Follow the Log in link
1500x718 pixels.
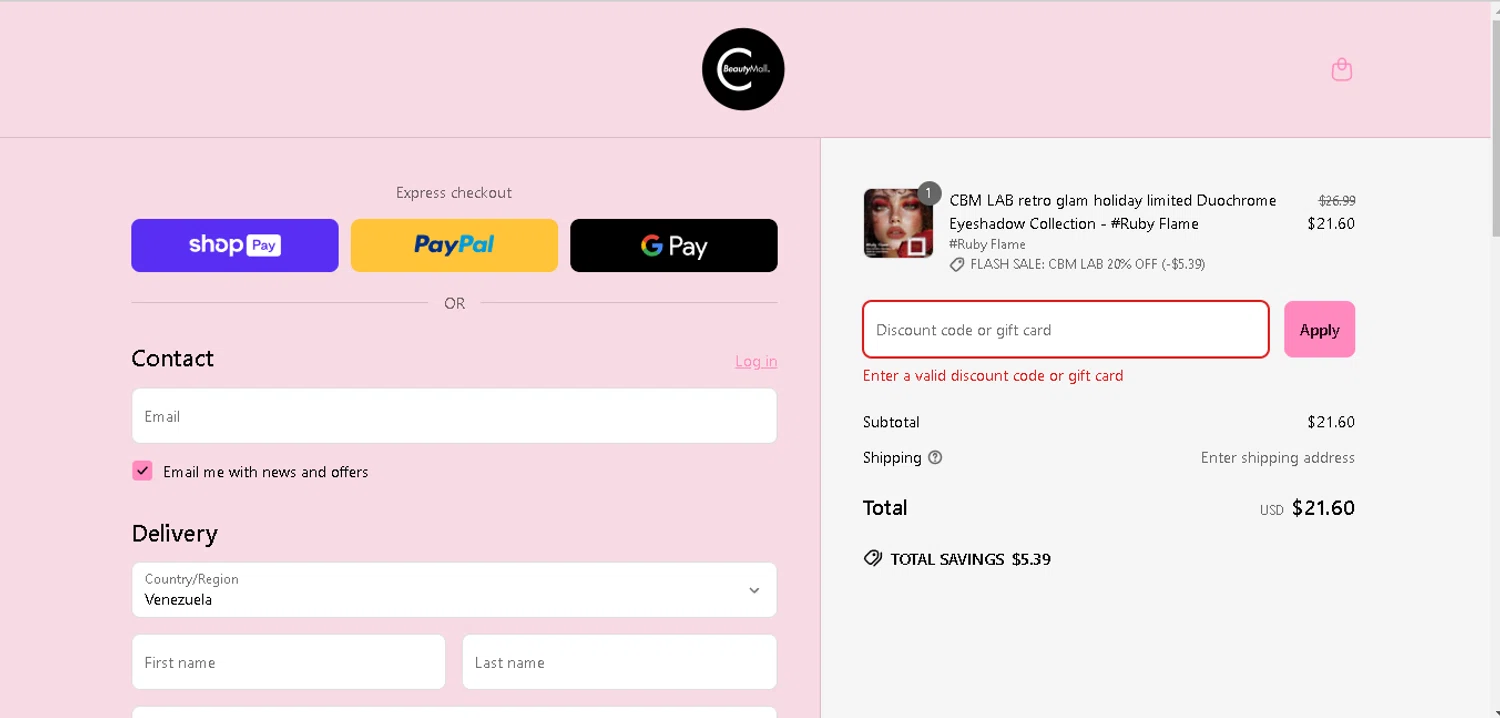point(756,361)
